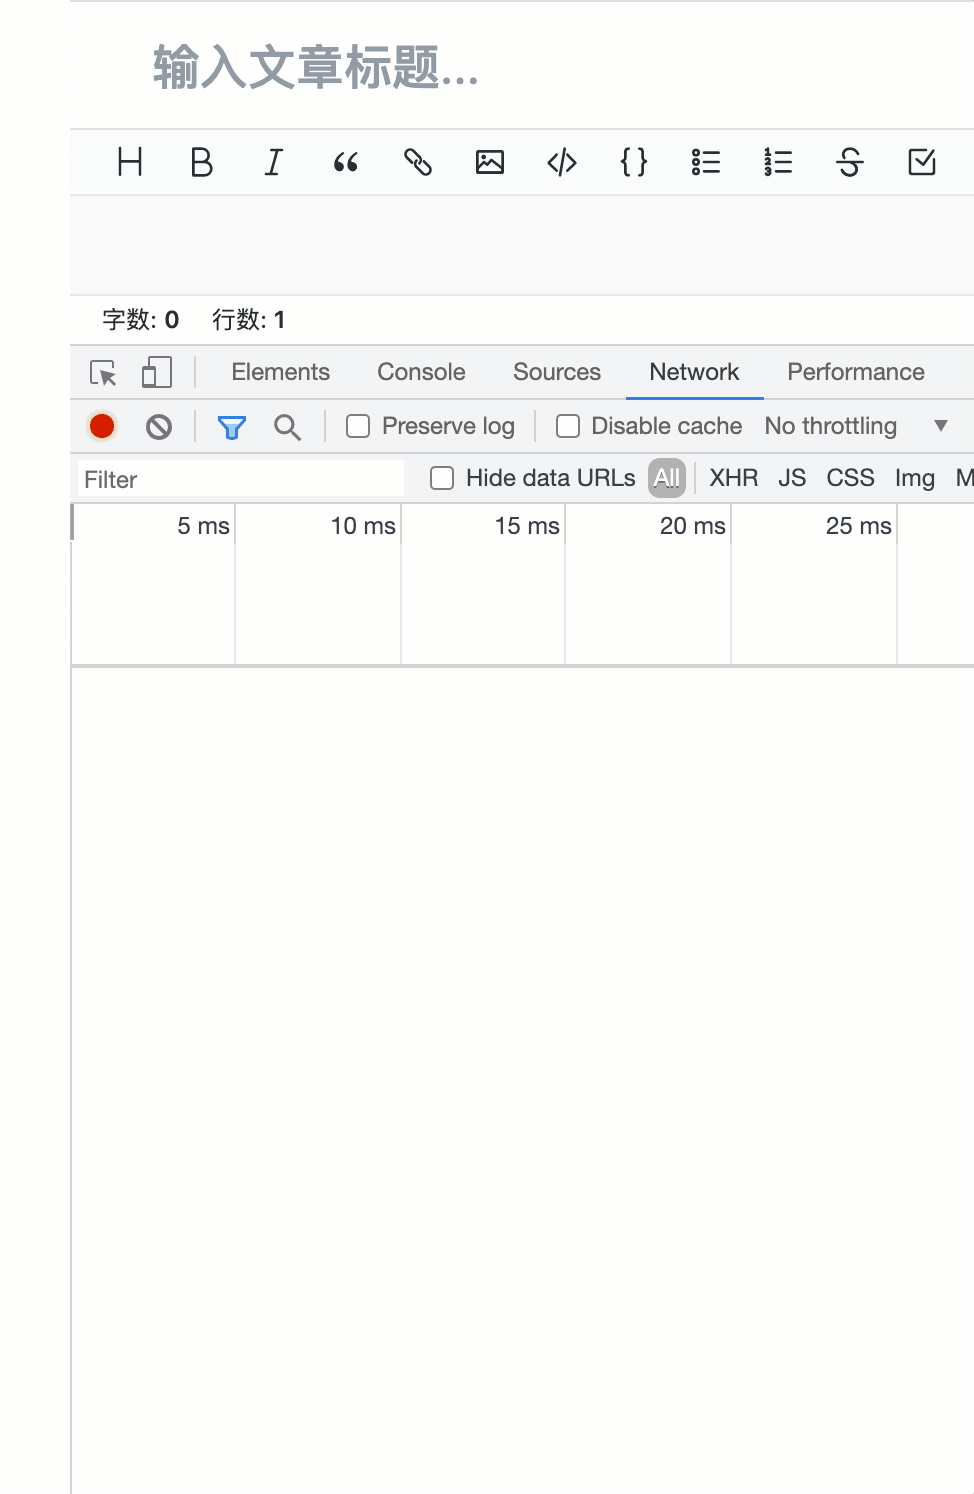The height and width of the screenshot is (1494, 974).
Task: Click the 5 ms timeline label
Action: pyautogui.click(x=204, y=526)
